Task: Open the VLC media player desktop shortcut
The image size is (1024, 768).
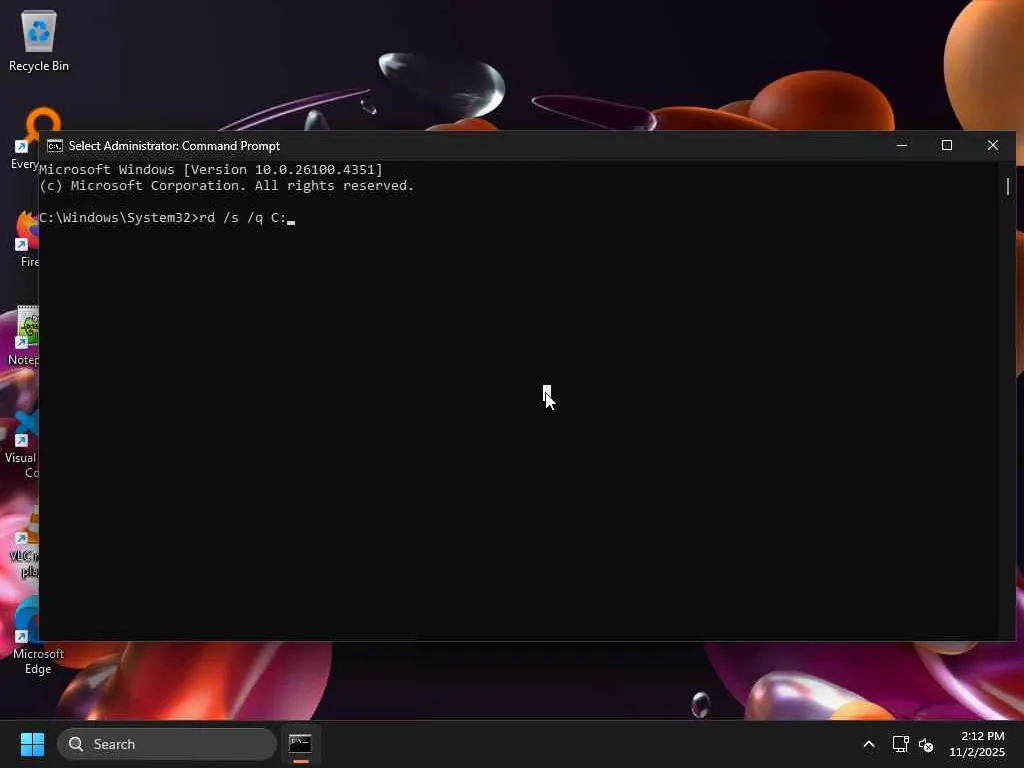Action: (26, 543)
